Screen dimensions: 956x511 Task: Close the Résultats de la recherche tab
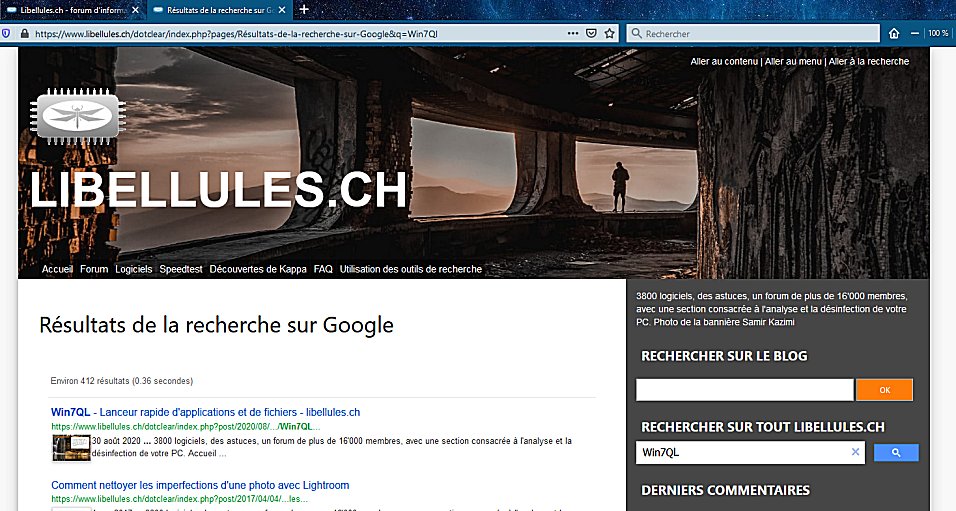point(282,10)
